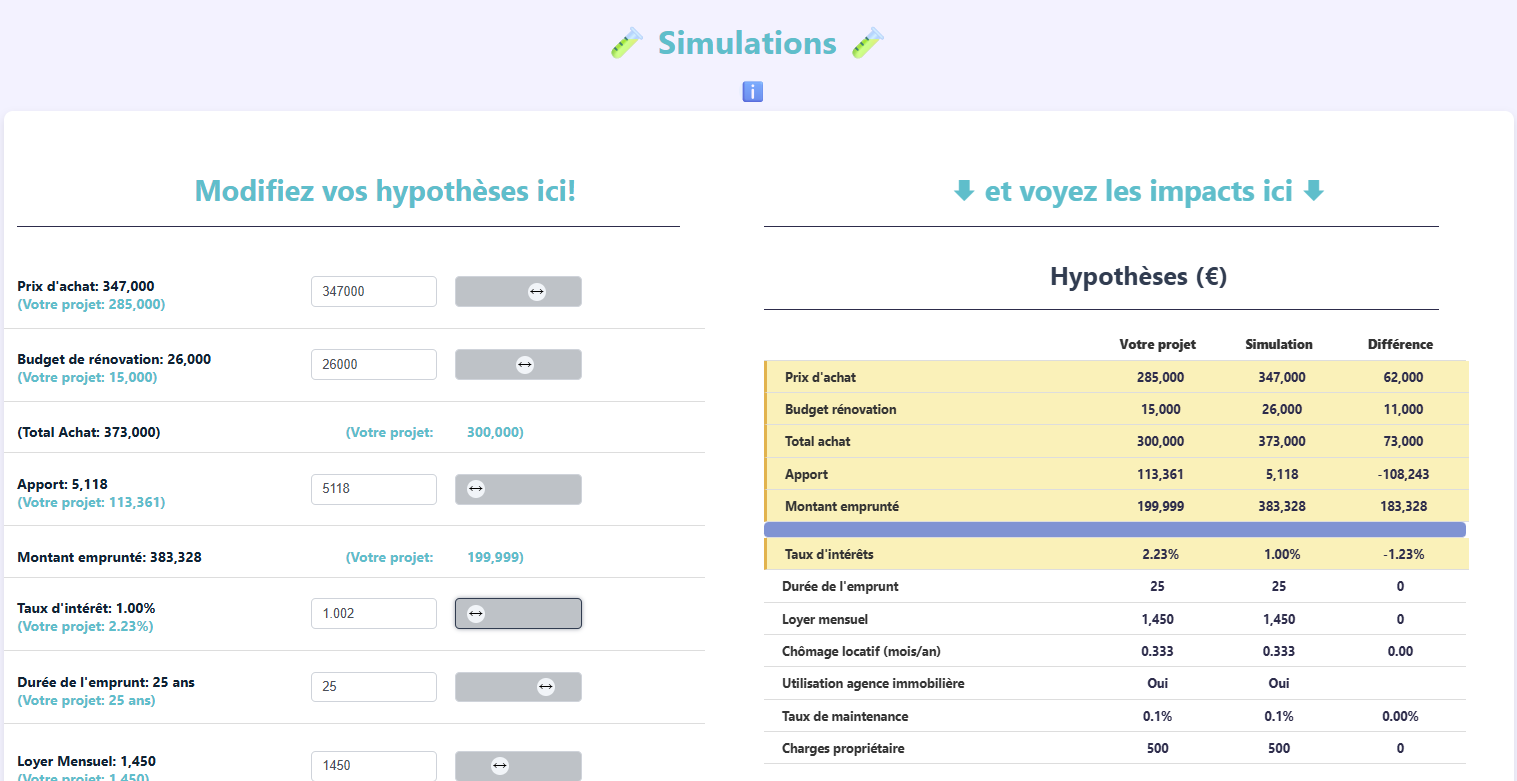1517x781 pixels.
Task: Click the Taux d'intérêt input 1.002
Action: 374,613
